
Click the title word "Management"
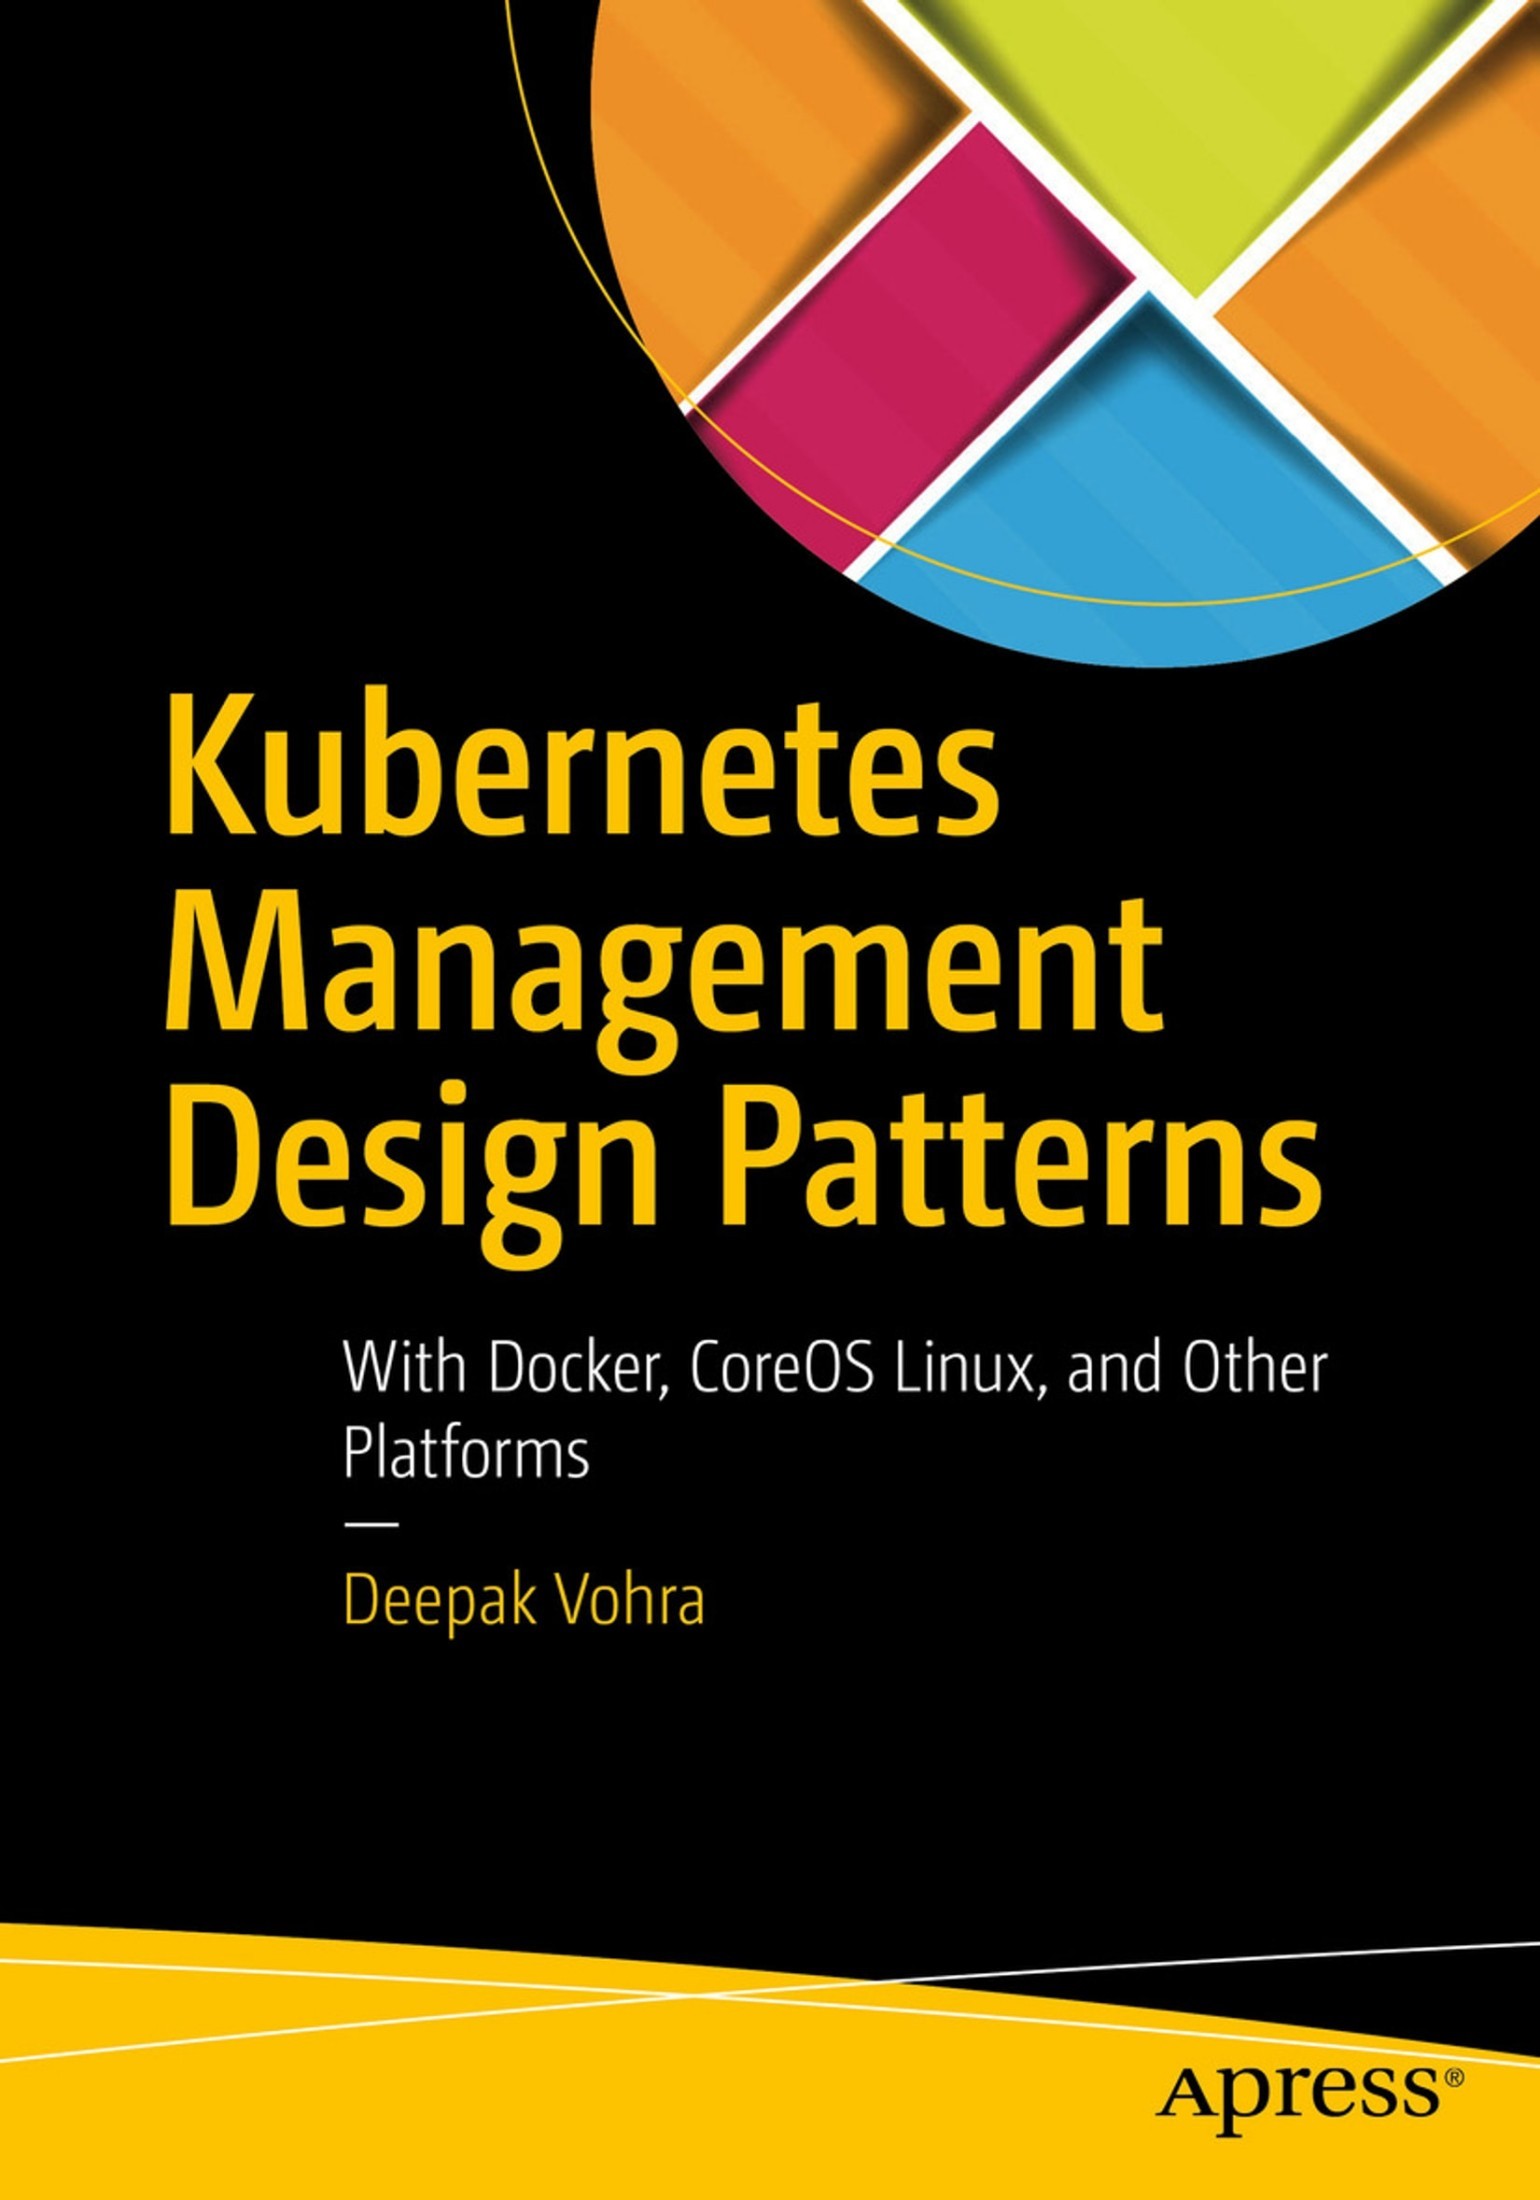(664, 984)
